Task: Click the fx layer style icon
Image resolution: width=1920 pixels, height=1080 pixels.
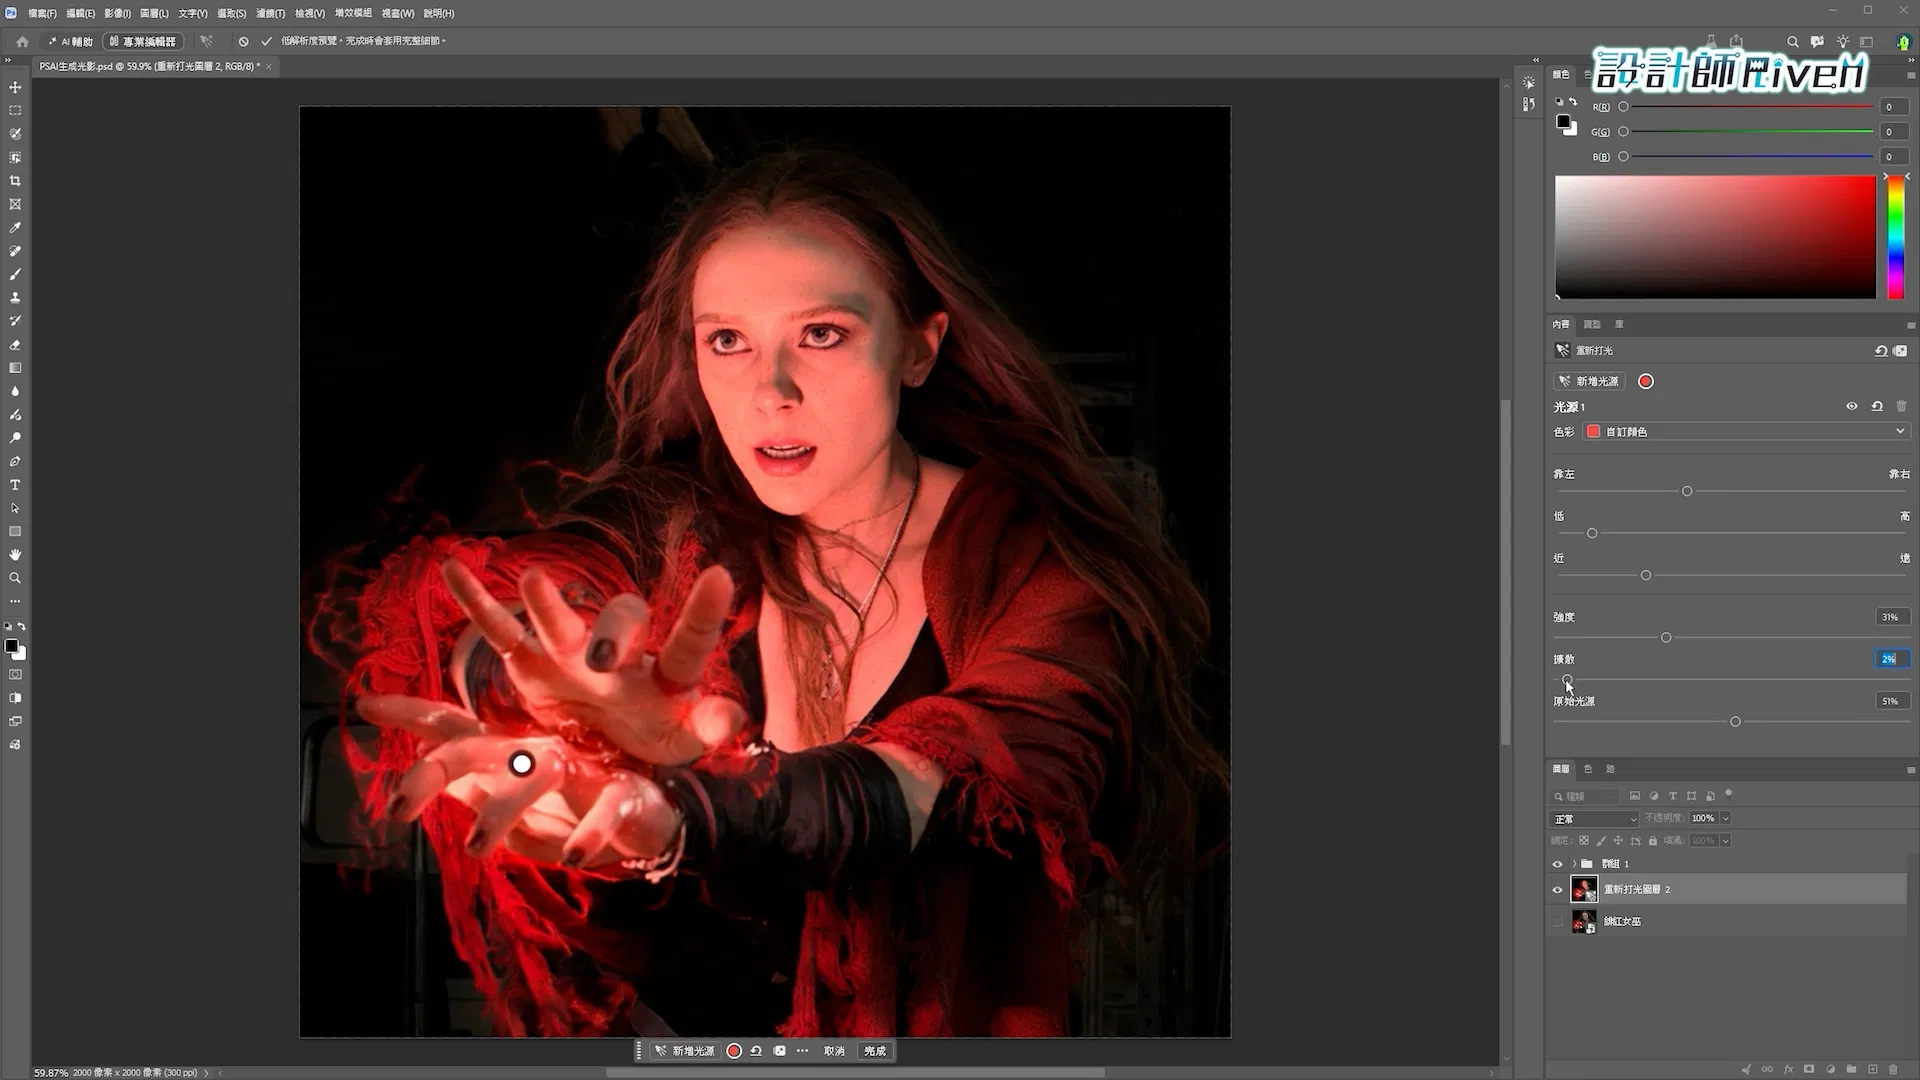Action: (x=1788, y=1069)
